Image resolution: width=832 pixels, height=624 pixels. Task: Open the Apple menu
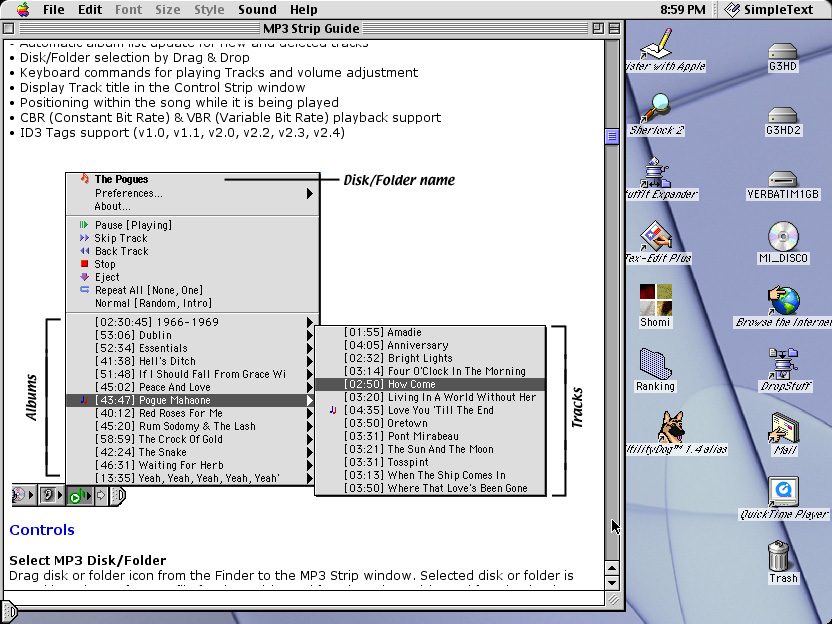tap(22, 10)
